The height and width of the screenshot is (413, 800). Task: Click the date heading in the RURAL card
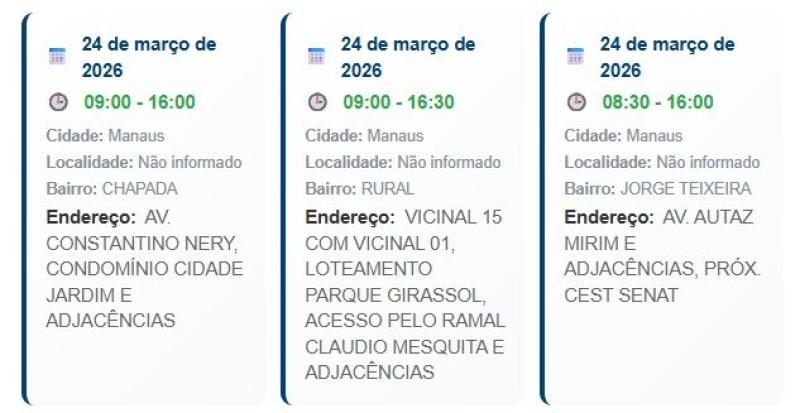[408, 57]
